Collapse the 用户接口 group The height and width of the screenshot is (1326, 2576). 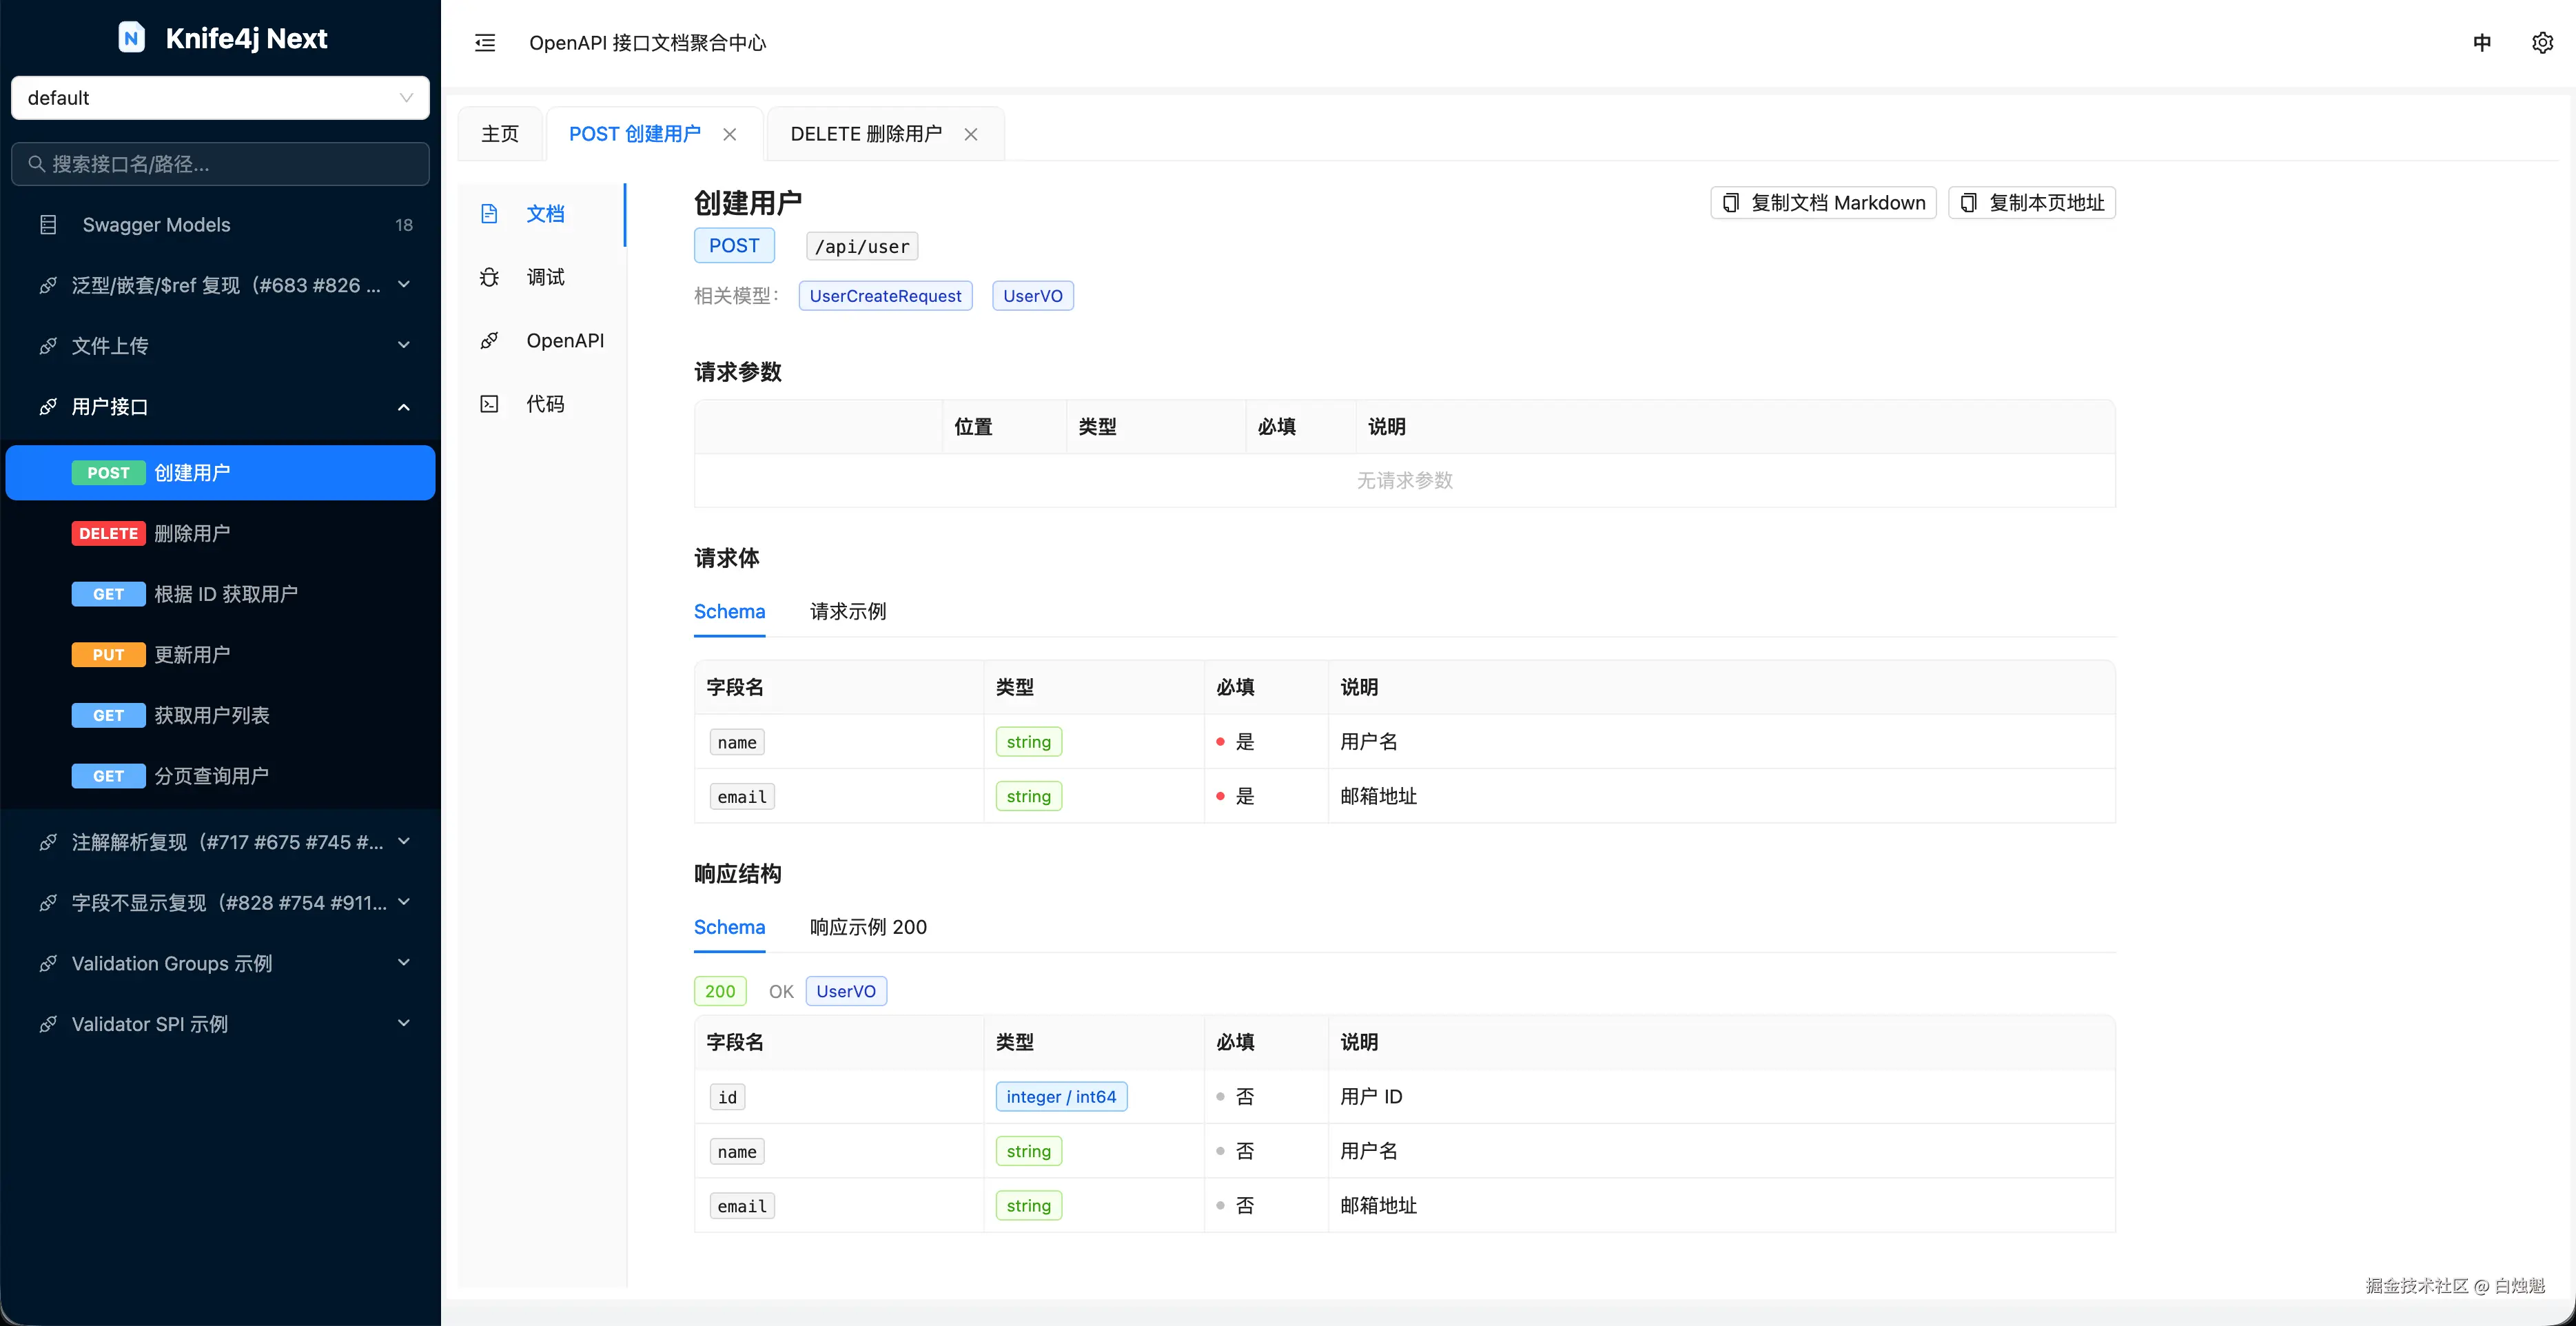click(404, 407)
